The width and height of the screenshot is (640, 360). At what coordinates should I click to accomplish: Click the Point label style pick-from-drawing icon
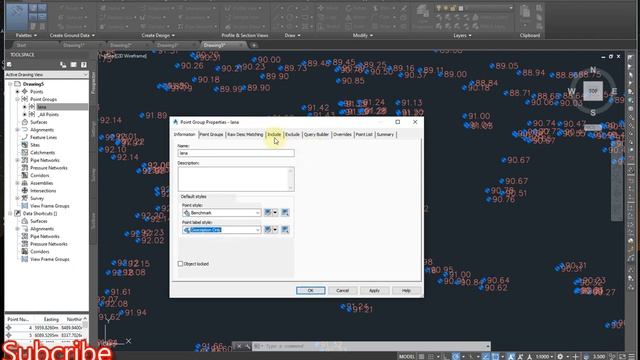click(x=285, y=230)
